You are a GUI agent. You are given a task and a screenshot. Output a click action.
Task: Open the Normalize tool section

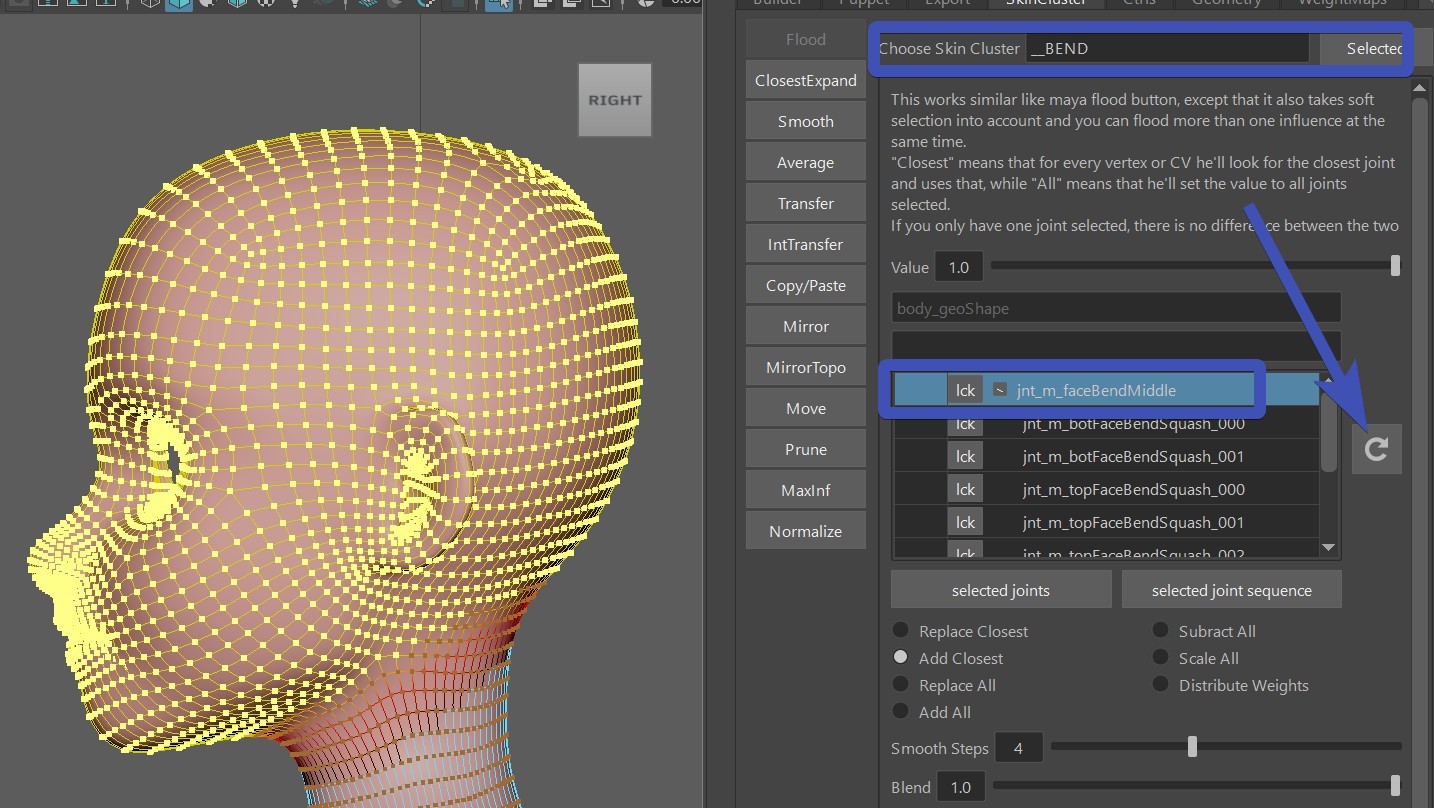click(x=805, y=531)
